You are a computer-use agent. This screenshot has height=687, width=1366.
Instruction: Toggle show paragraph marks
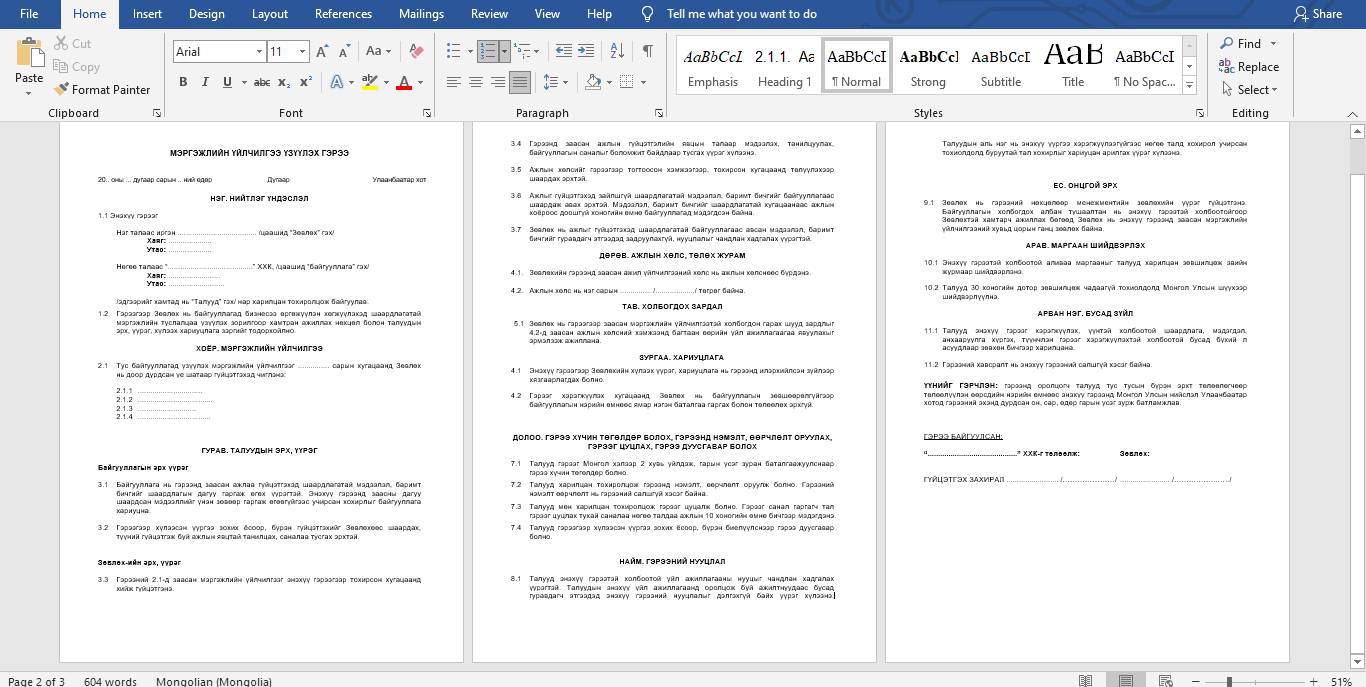(648, 51)
